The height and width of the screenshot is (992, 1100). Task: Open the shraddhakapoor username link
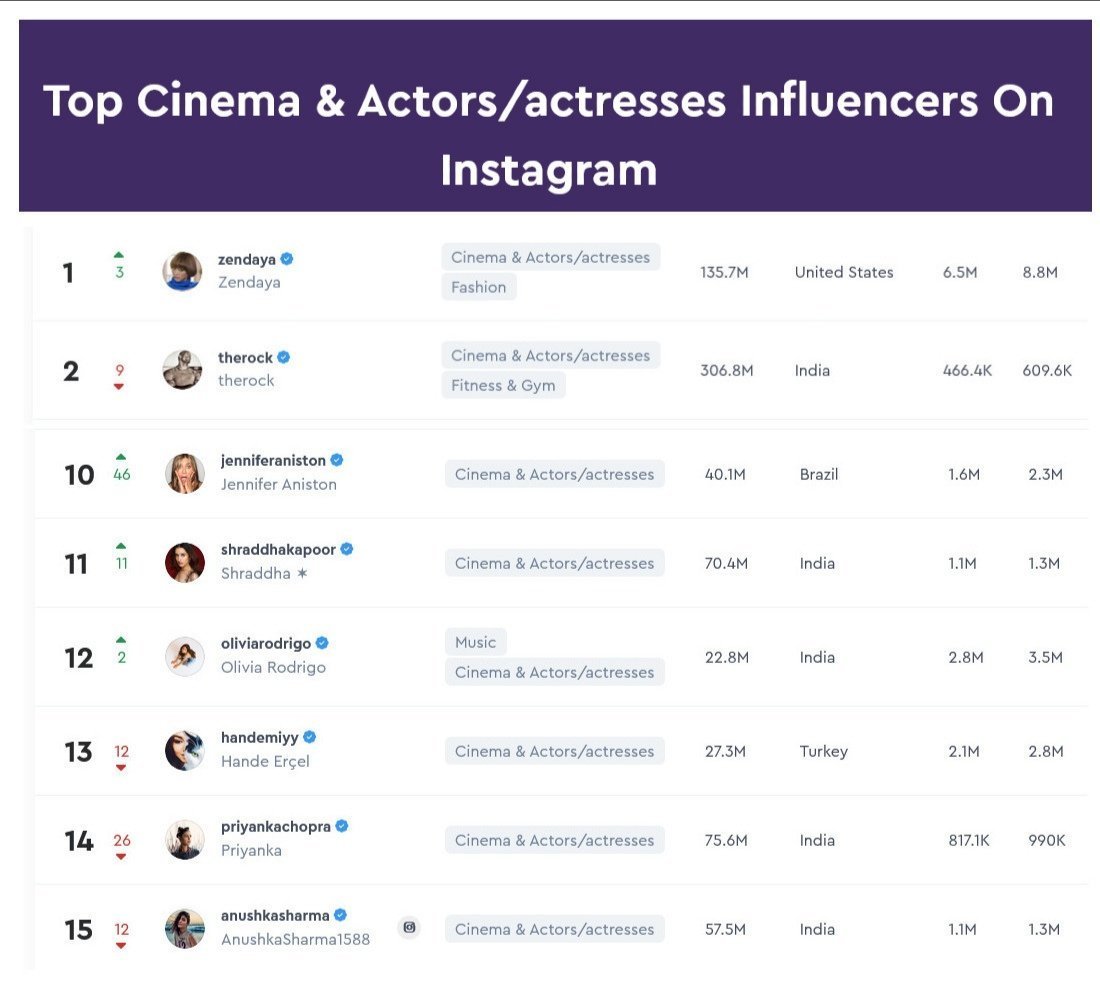[x=278, y=549]
